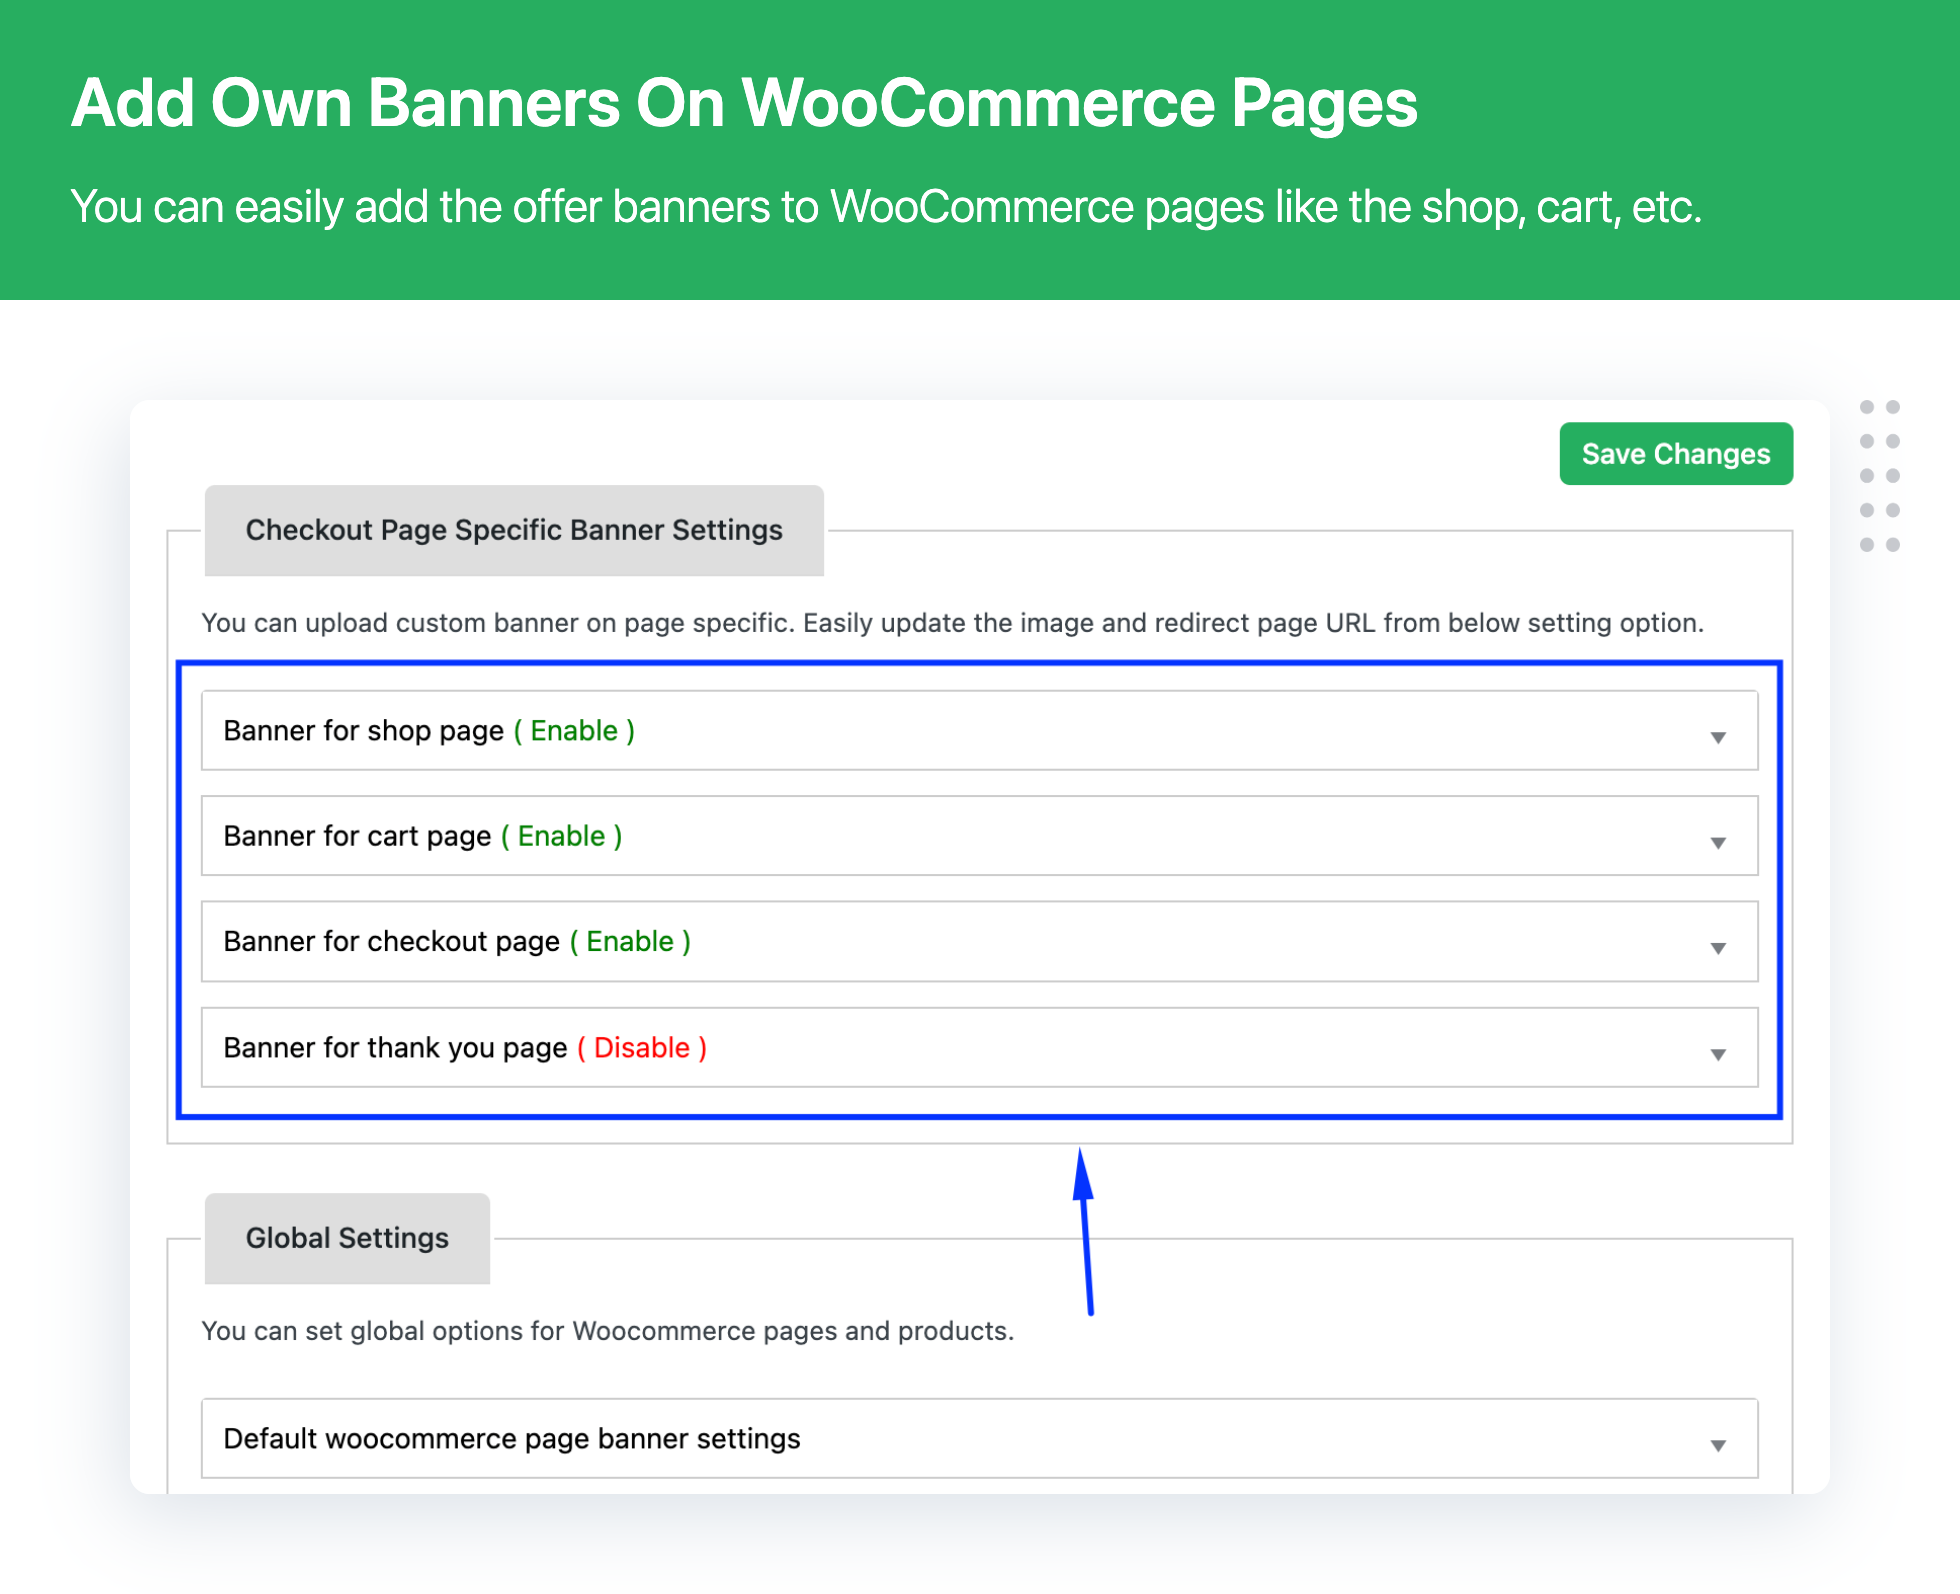
Task: Click the Enable status of checkout page
Action: click(x=630, y=941)
